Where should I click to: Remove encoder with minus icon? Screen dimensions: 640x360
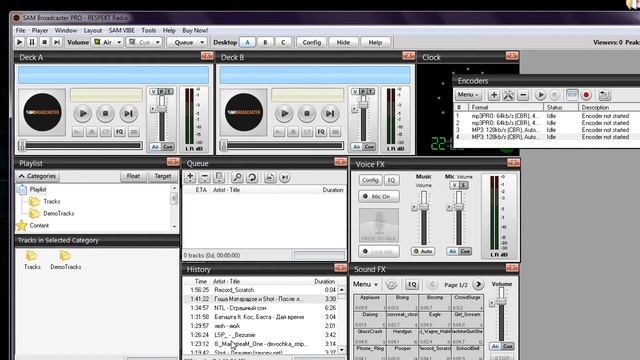523,95
